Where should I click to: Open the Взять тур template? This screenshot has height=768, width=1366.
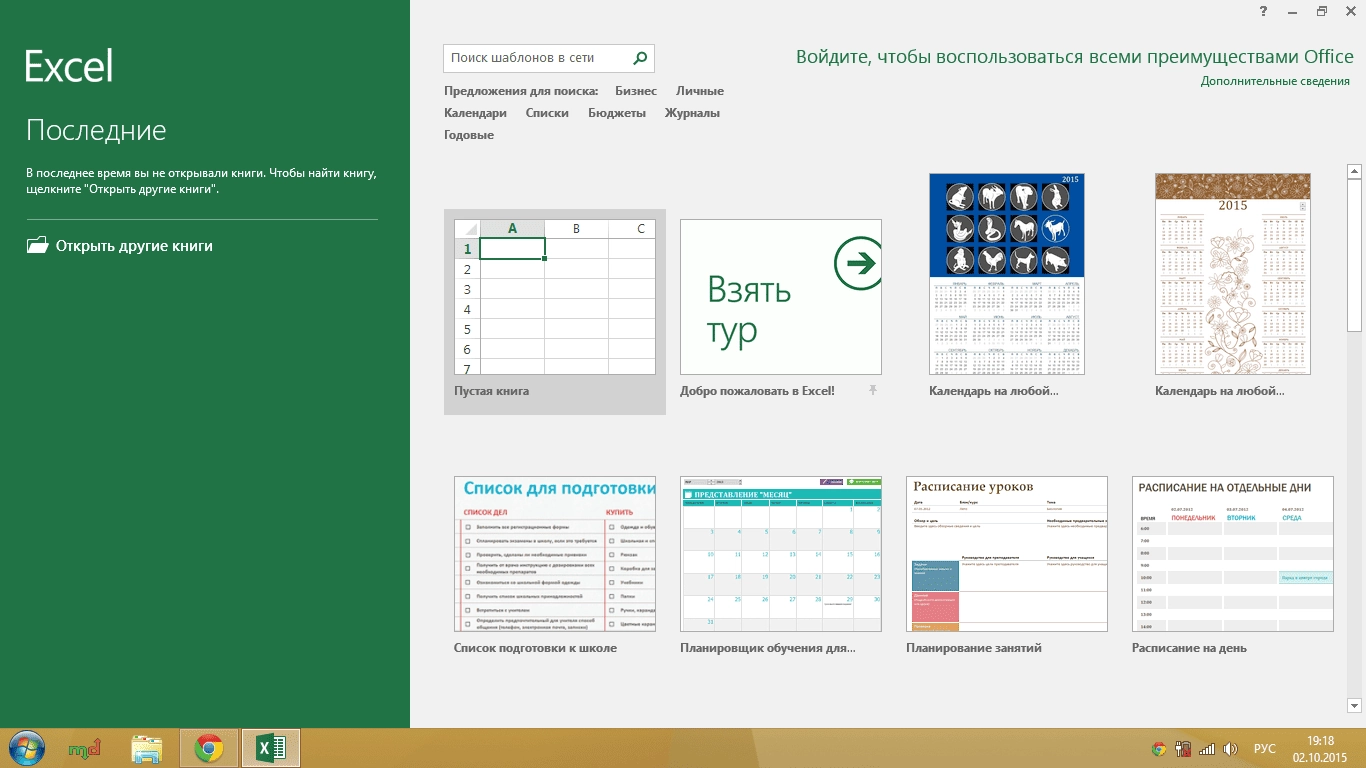coord(781,297)
